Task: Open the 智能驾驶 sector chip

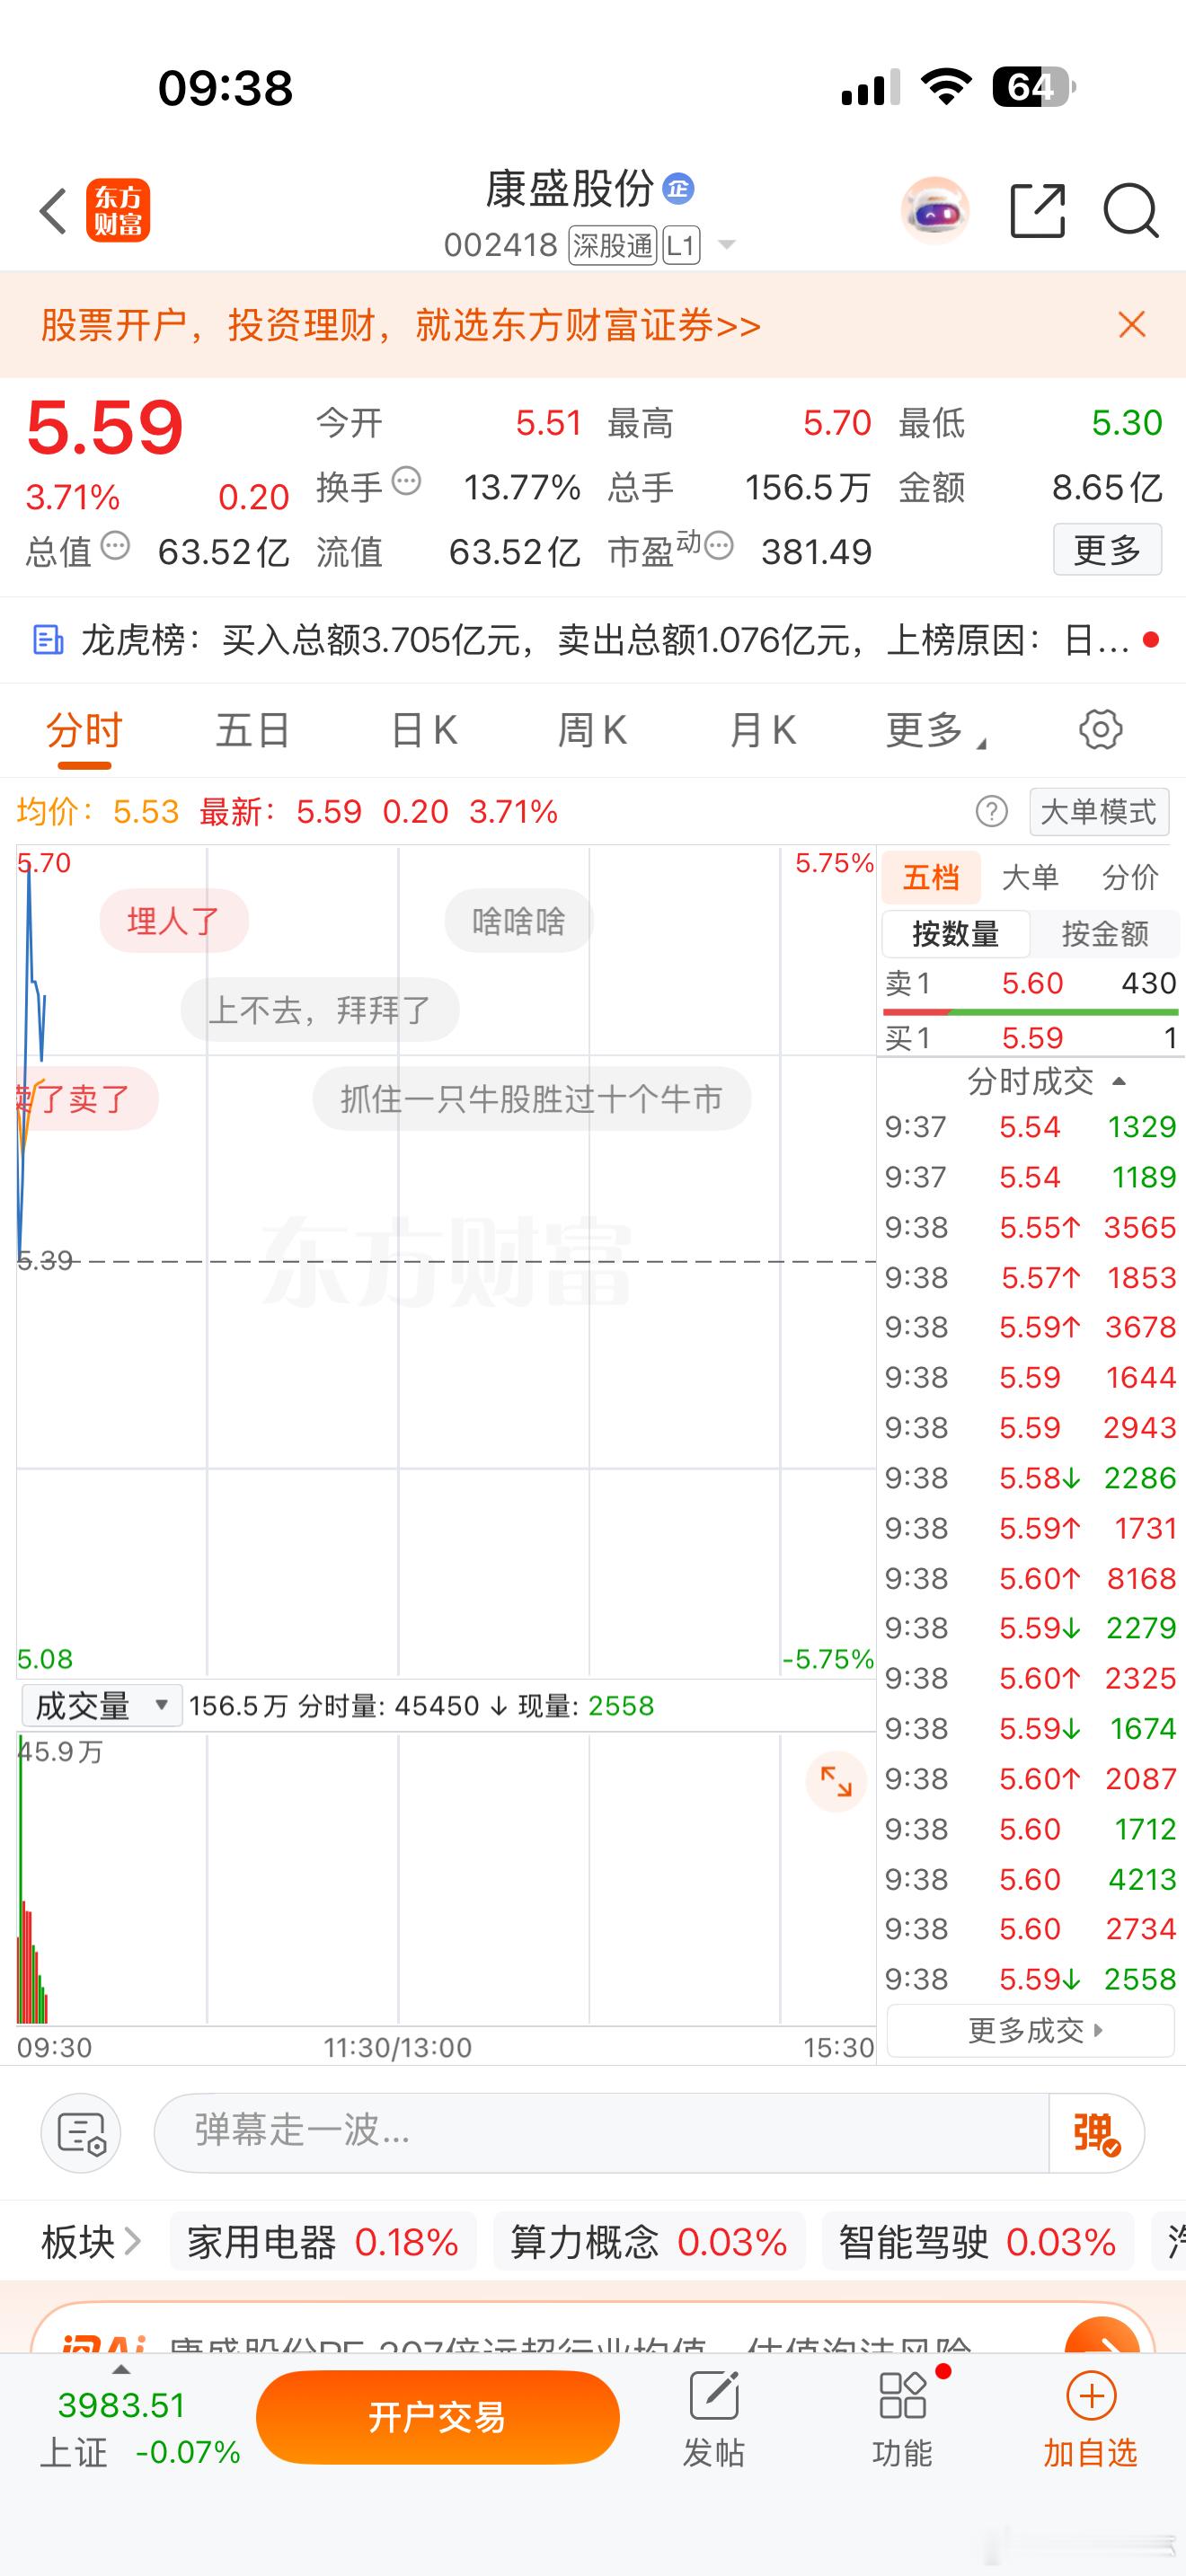Action: [977, 2242]
